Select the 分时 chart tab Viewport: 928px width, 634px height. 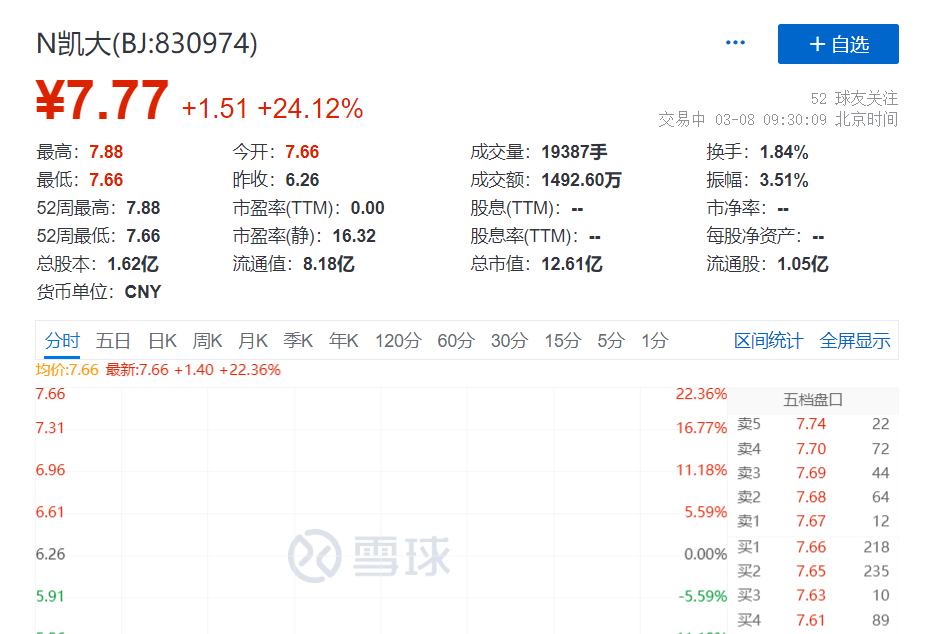62,341
